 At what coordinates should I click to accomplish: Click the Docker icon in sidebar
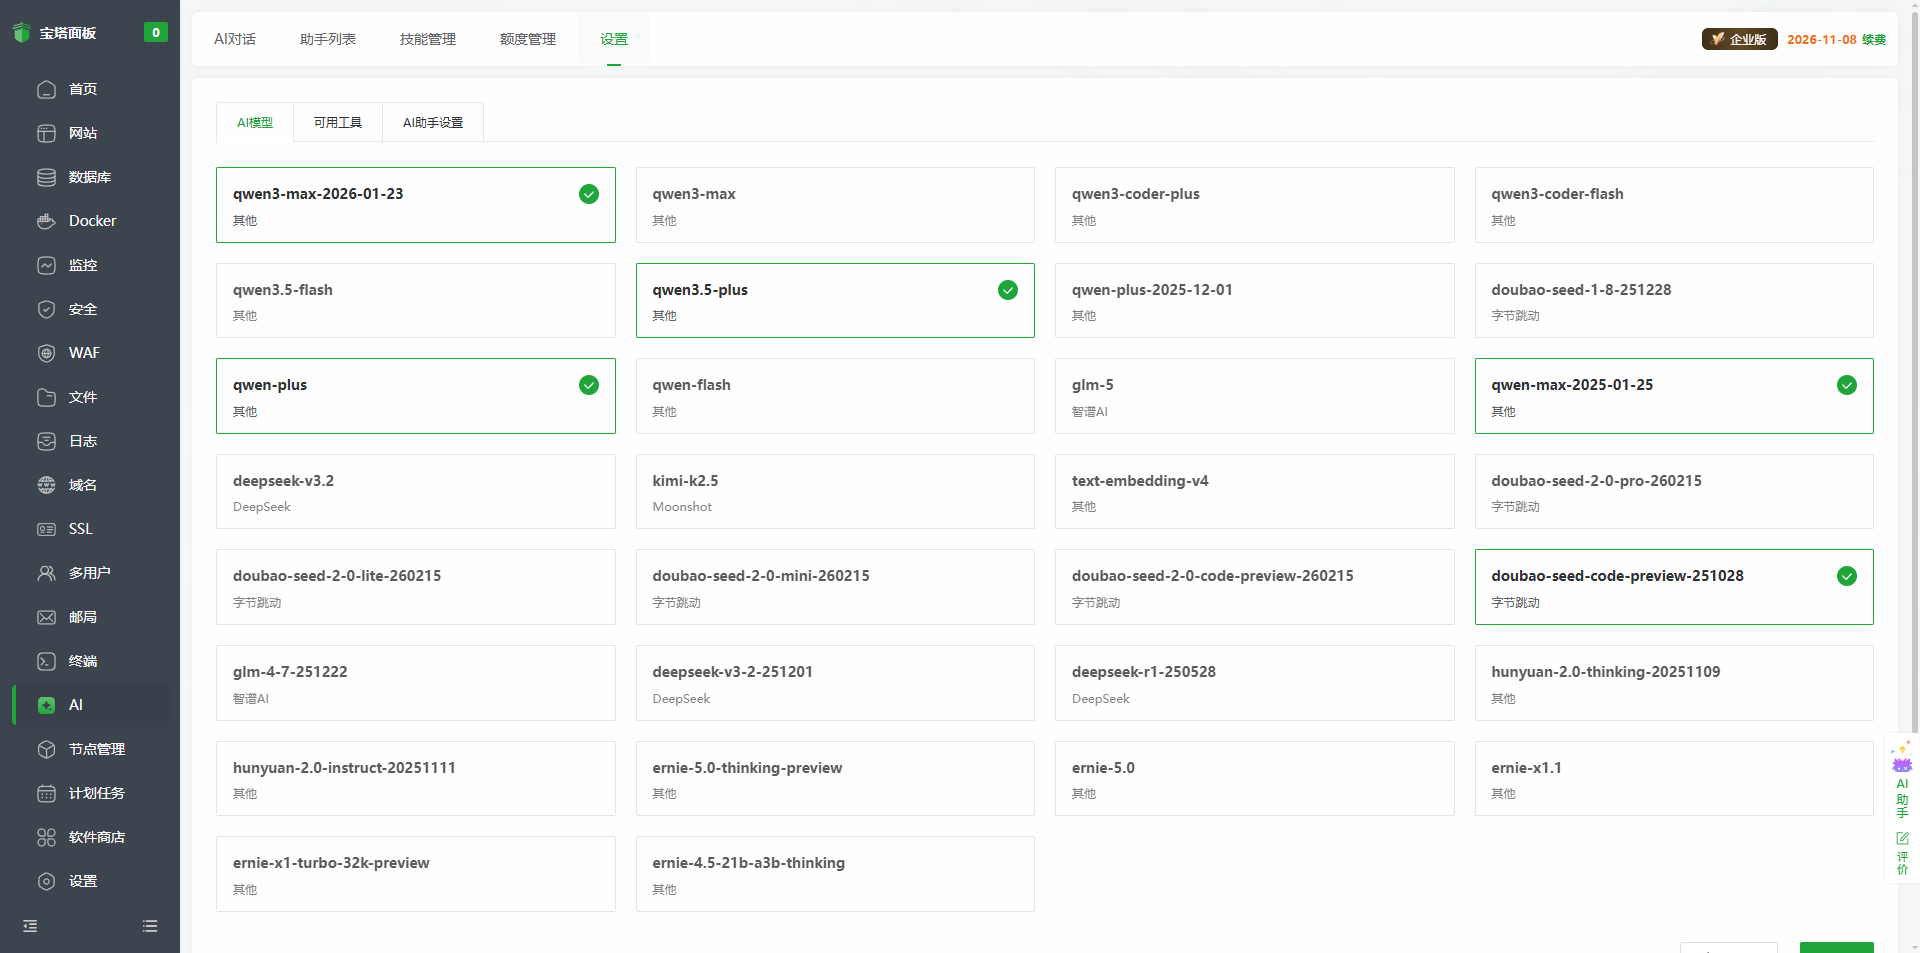[46, 221]
